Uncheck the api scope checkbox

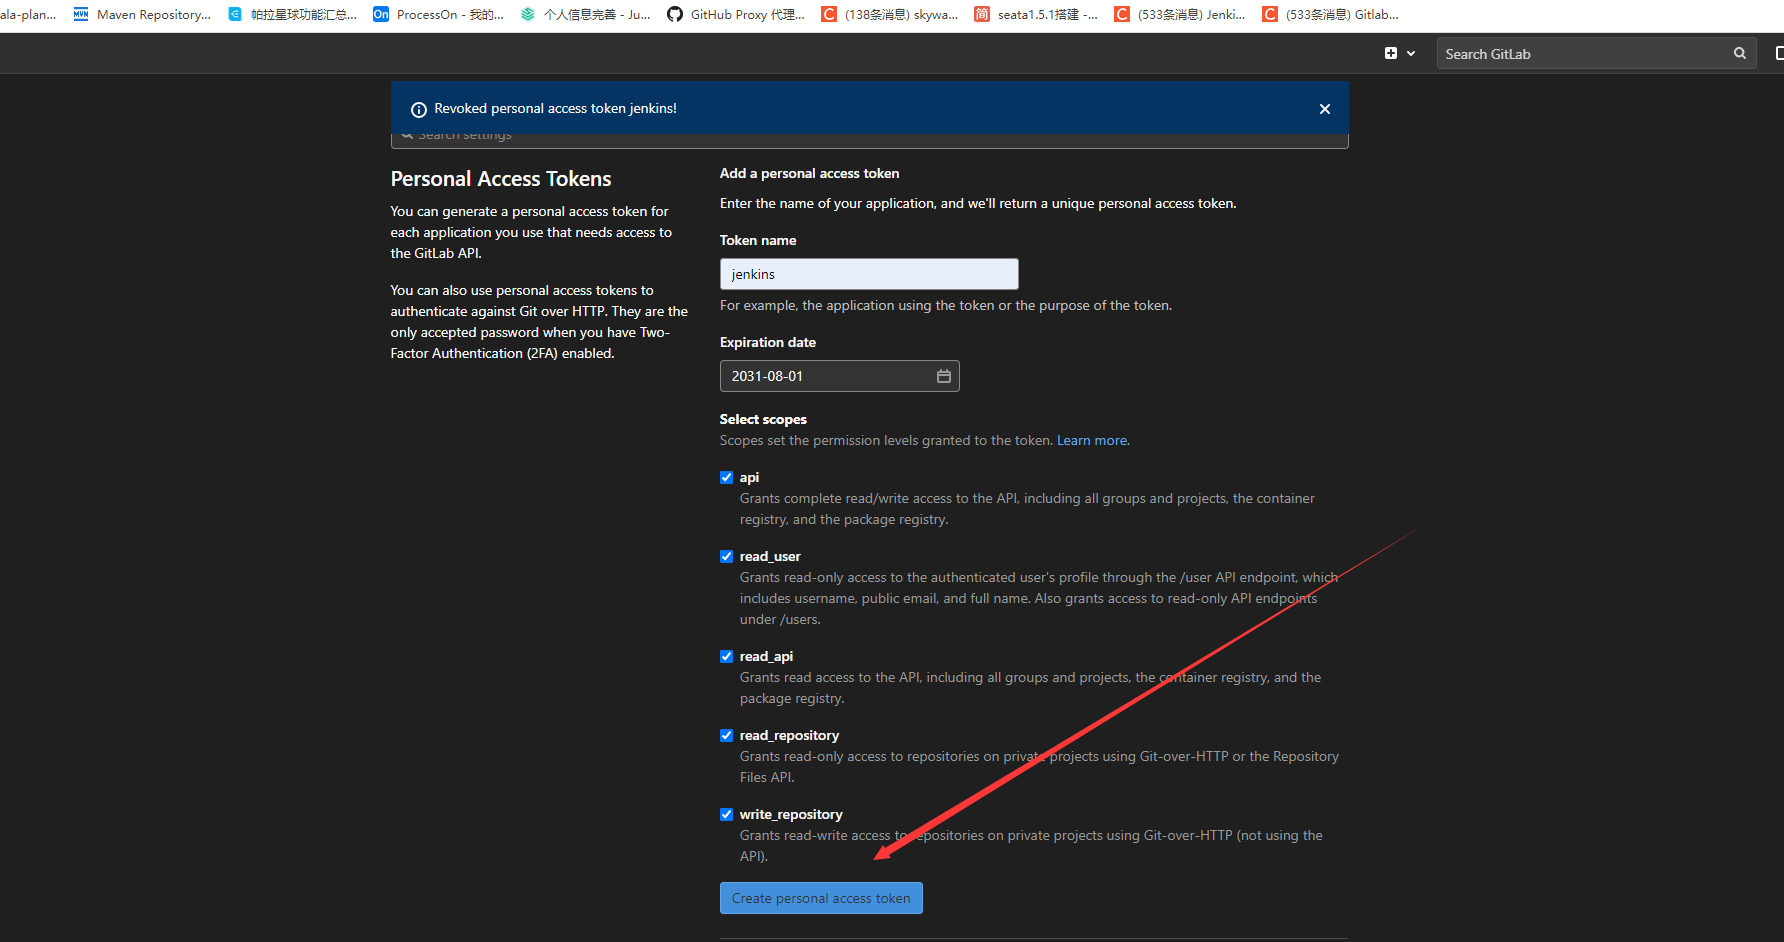click(727, 478)
